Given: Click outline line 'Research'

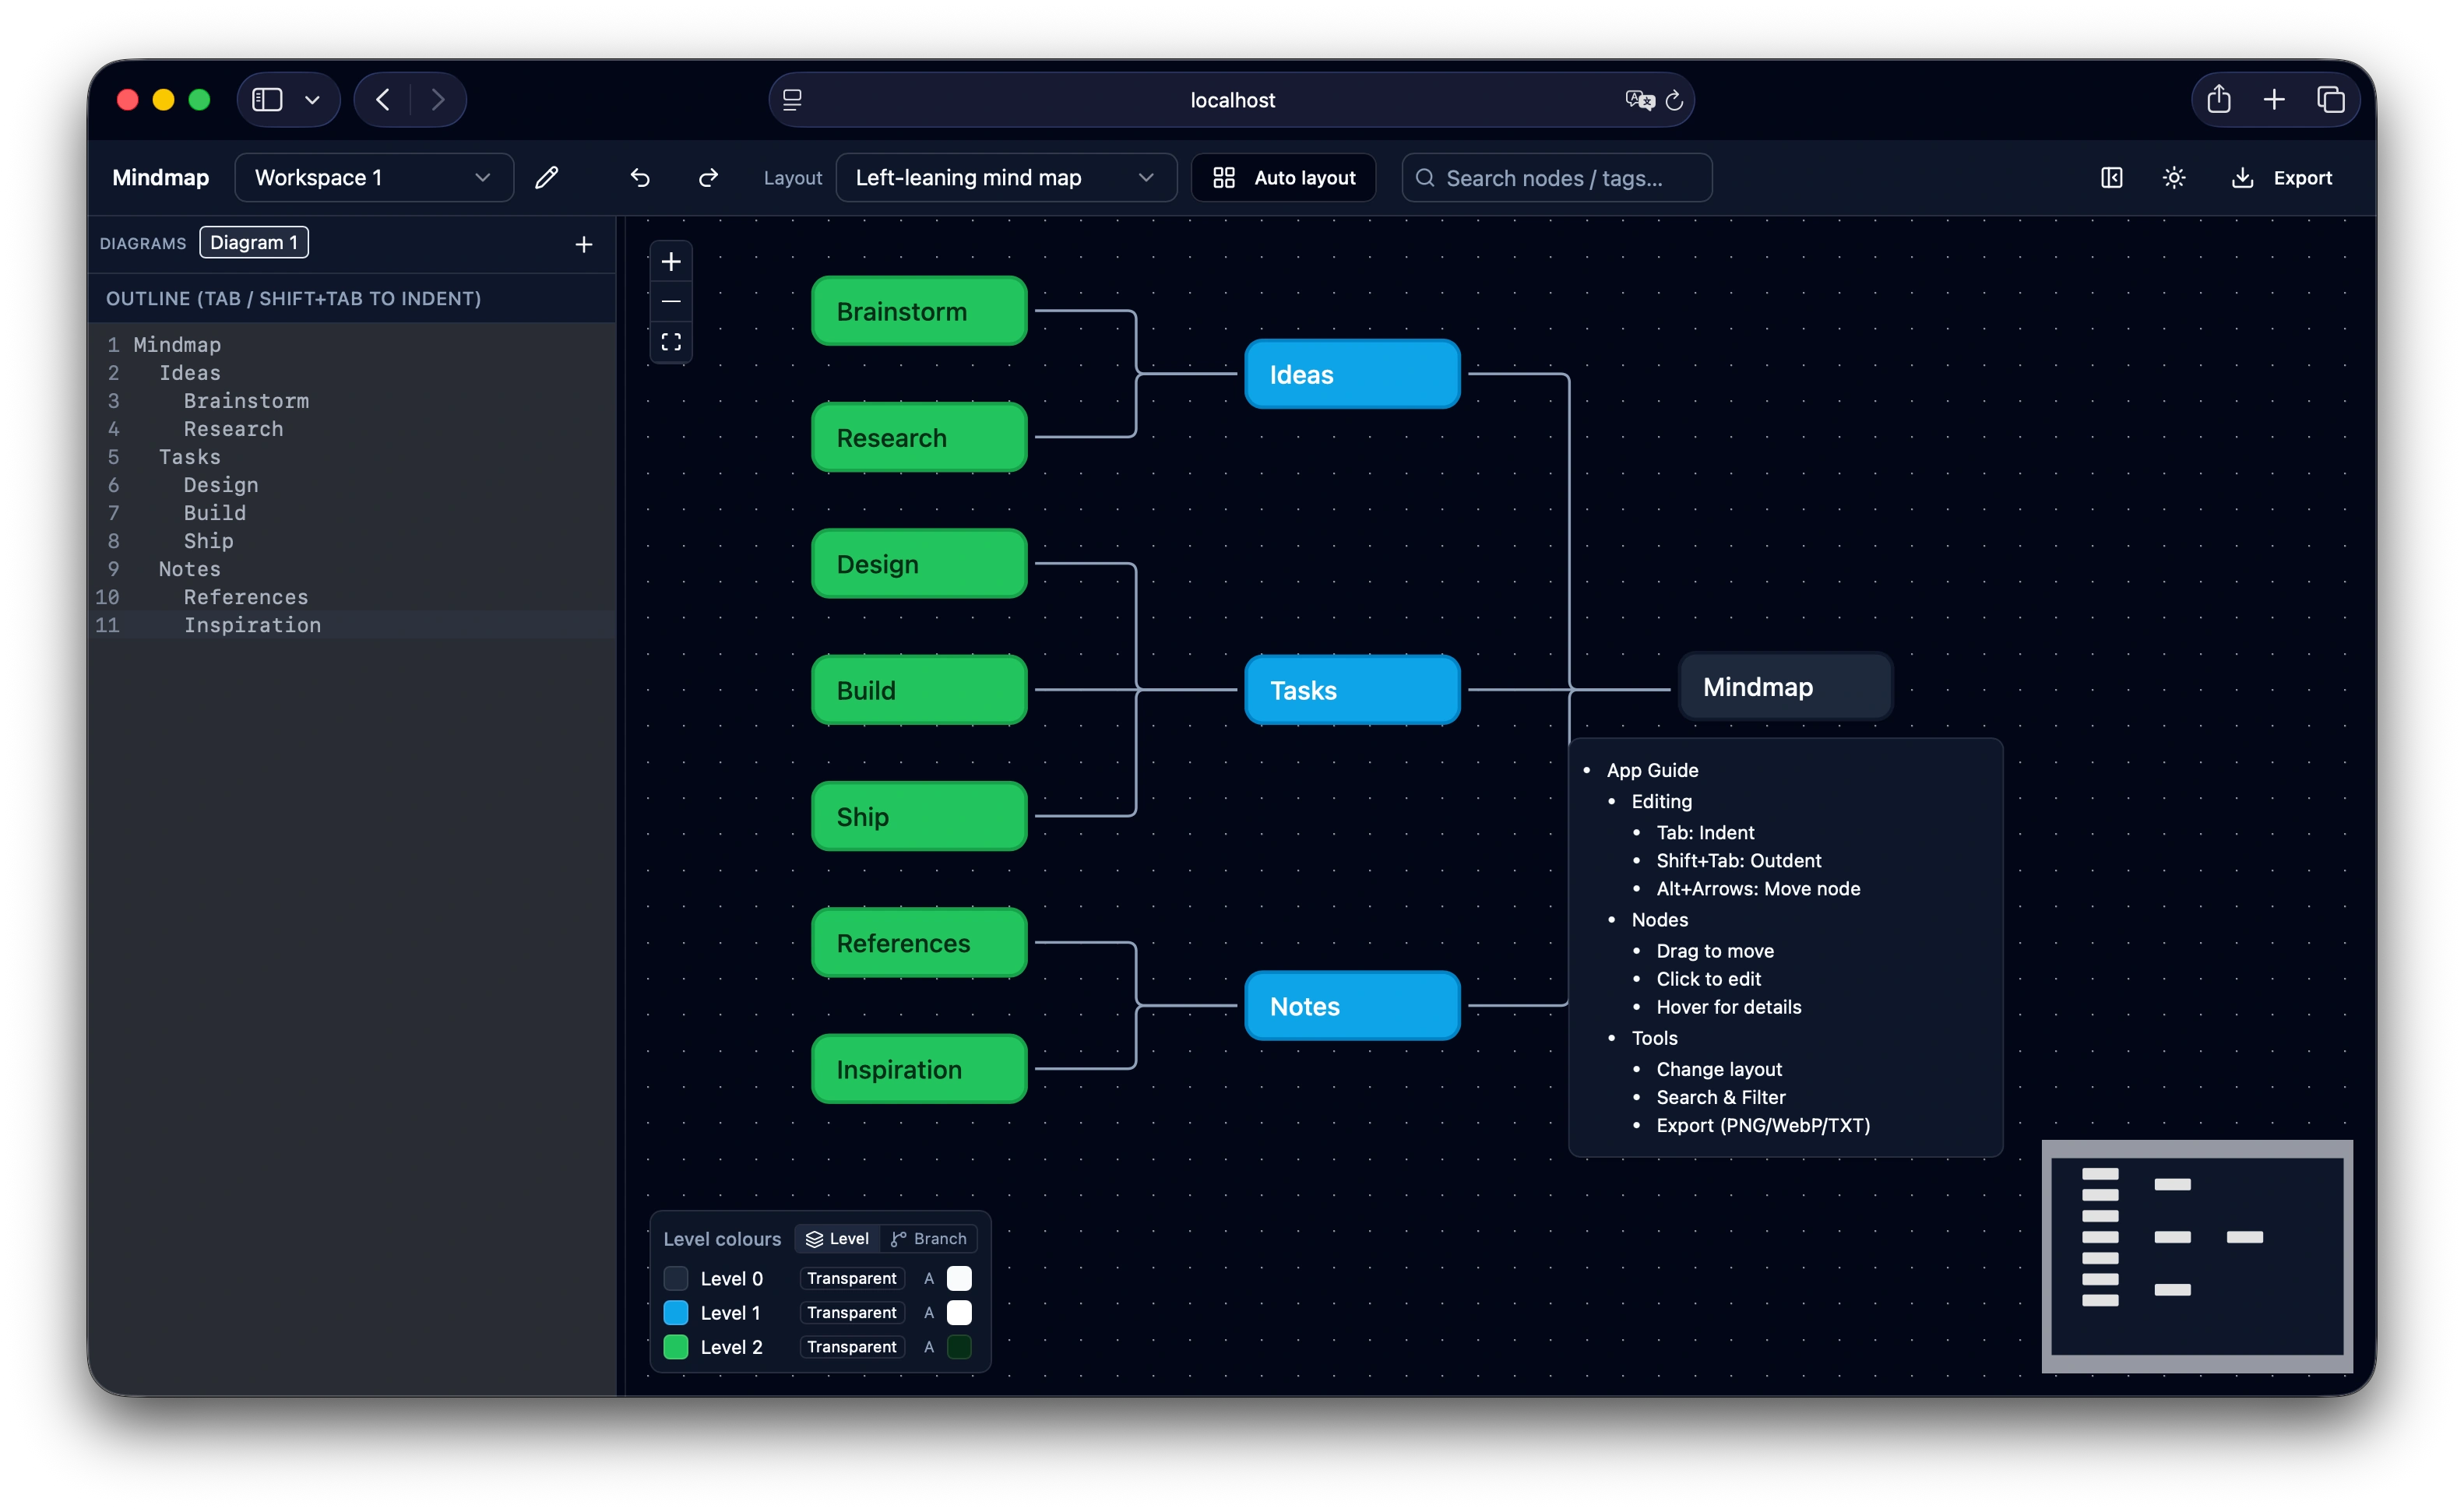Looking at the screenshot, I should pos(233,429).
